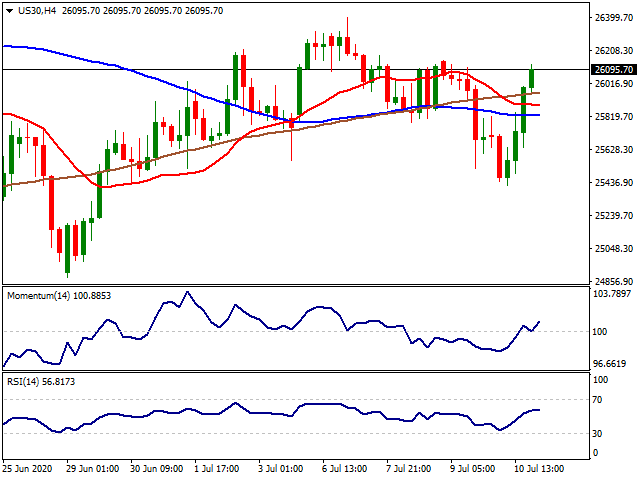Click the 25239.70 price axis label
Viewport: 640px width, 480px height.
(x=613, y=215)
